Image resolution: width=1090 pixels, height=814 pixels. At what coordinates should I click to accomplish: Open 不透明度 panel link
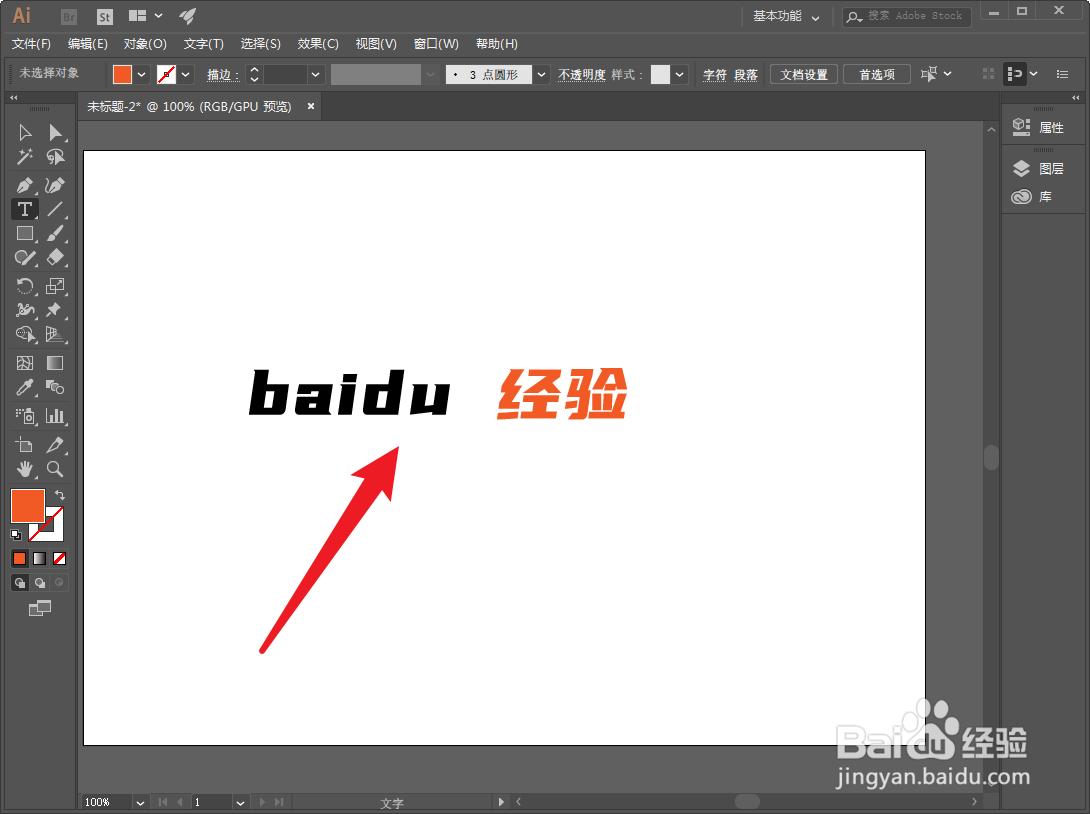[x=582, y=74]
